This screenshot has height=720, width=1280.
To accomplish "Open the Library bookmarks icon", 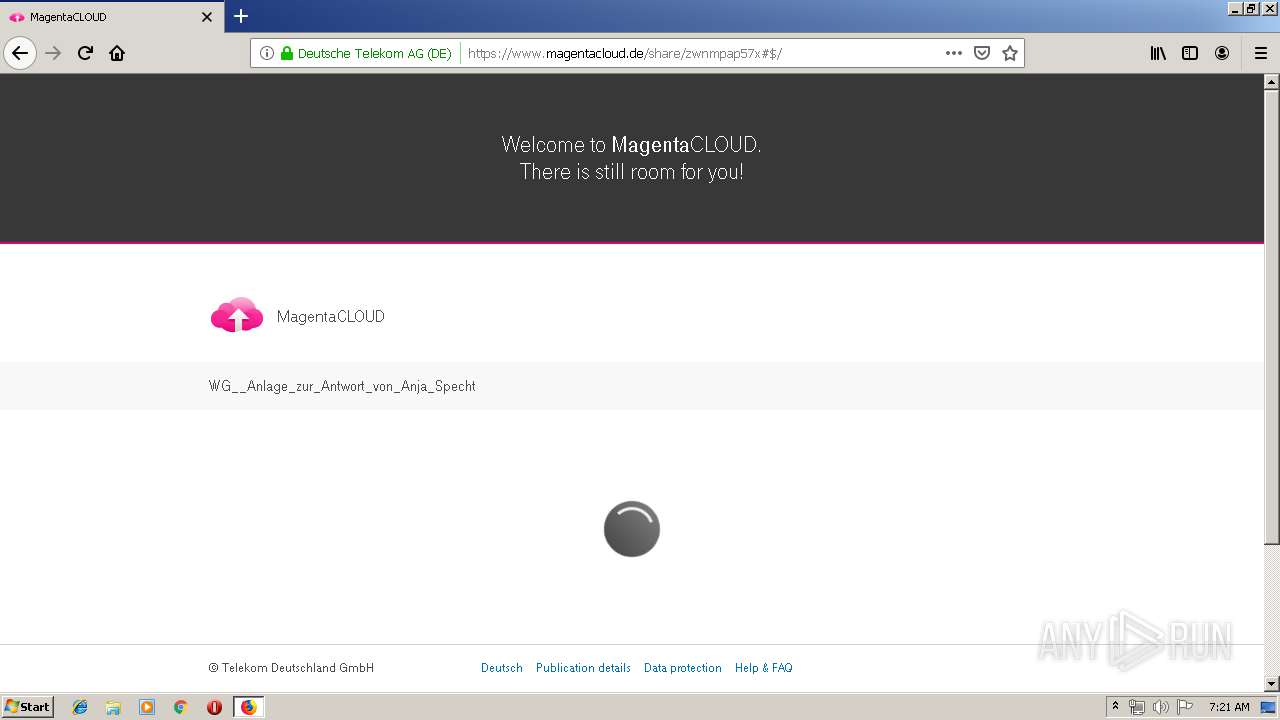I will pos(1158,53).
